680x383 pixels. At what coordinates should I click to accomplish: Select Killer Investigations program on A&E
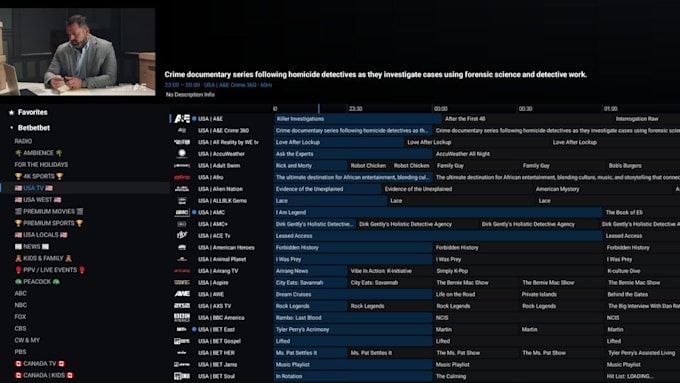[x=357, y=118]
